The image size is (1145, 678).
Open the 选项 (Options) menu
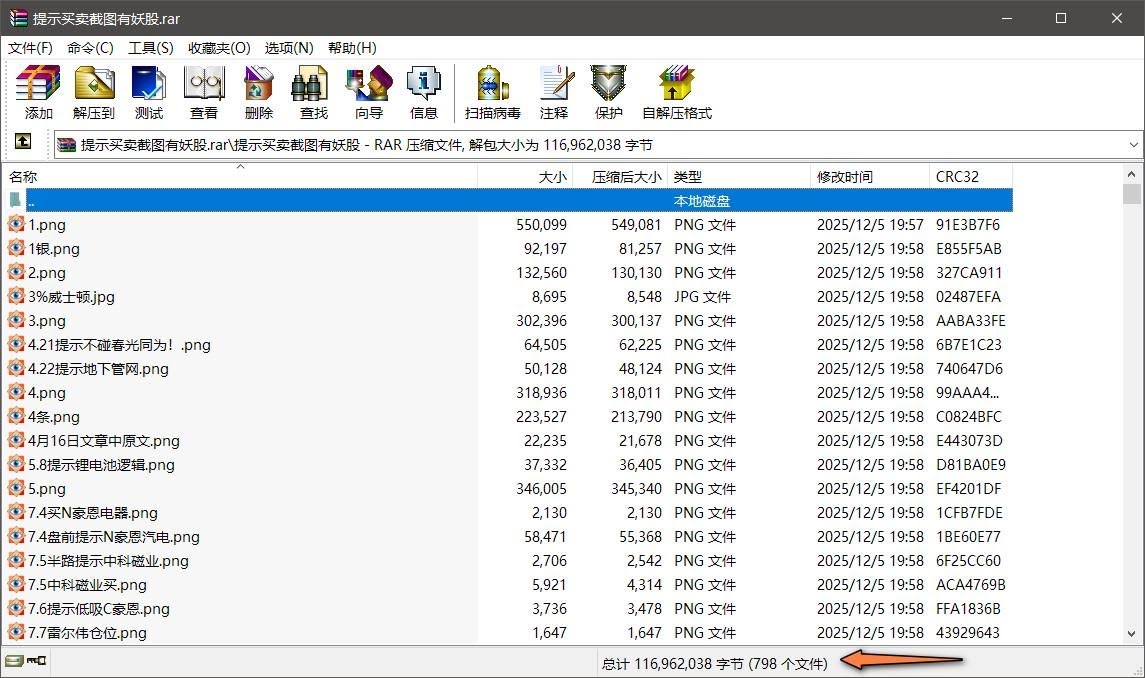click(x=290, y=47)
